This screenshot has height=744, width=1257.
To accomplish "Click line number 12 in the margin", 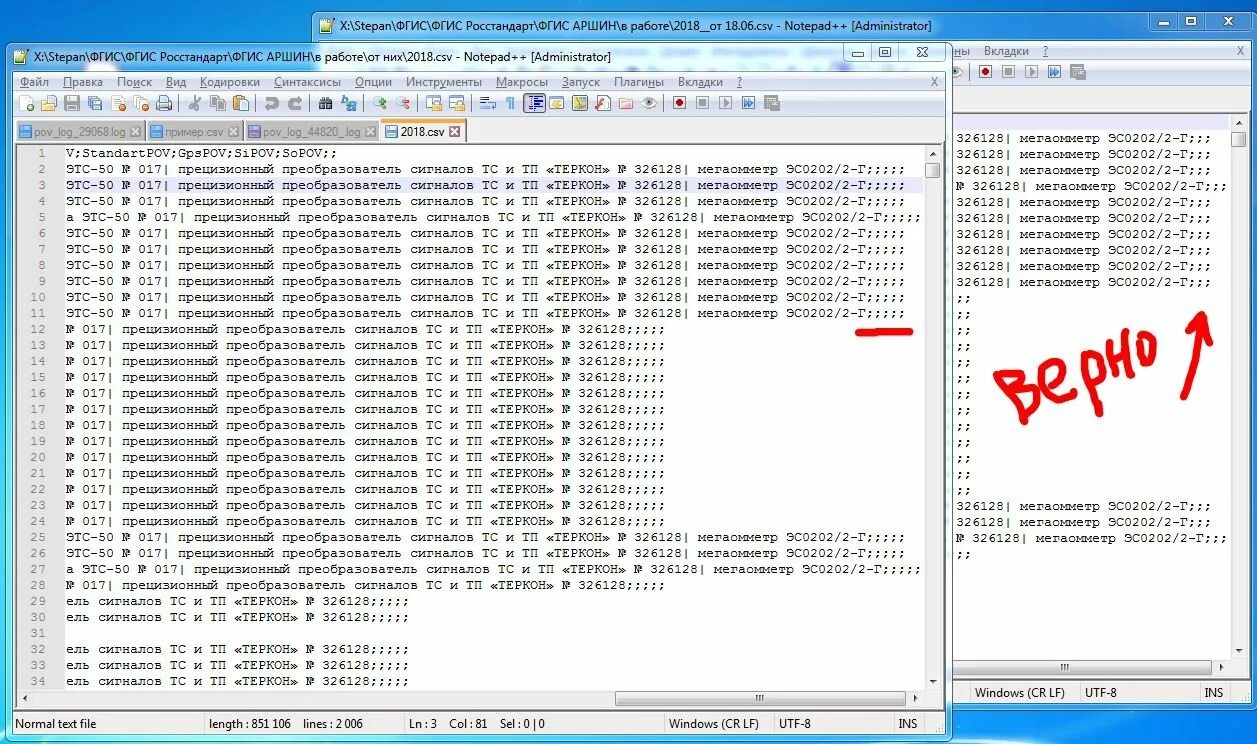I will pos(38,329).
